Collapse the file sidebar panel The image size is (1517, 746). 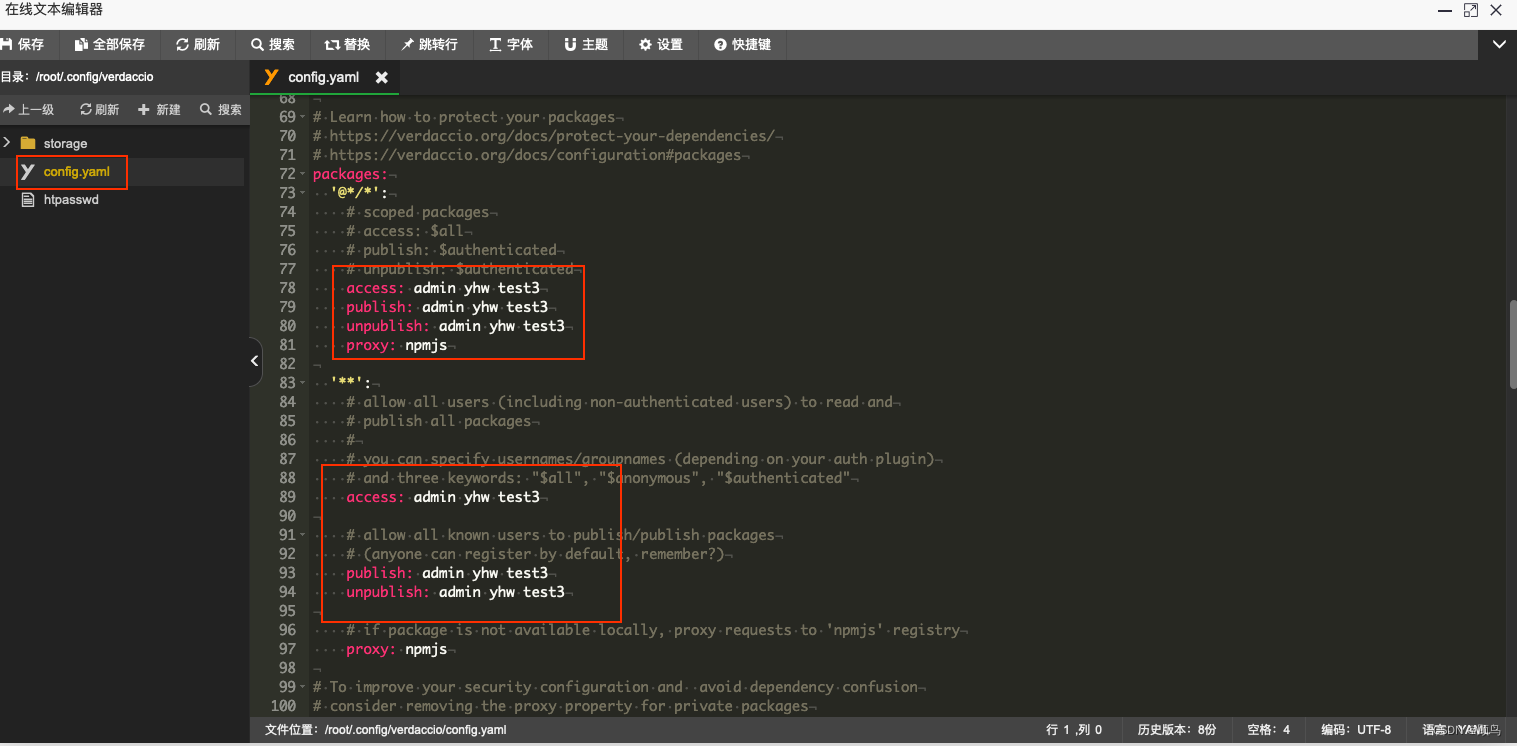[x=254, y=361]
